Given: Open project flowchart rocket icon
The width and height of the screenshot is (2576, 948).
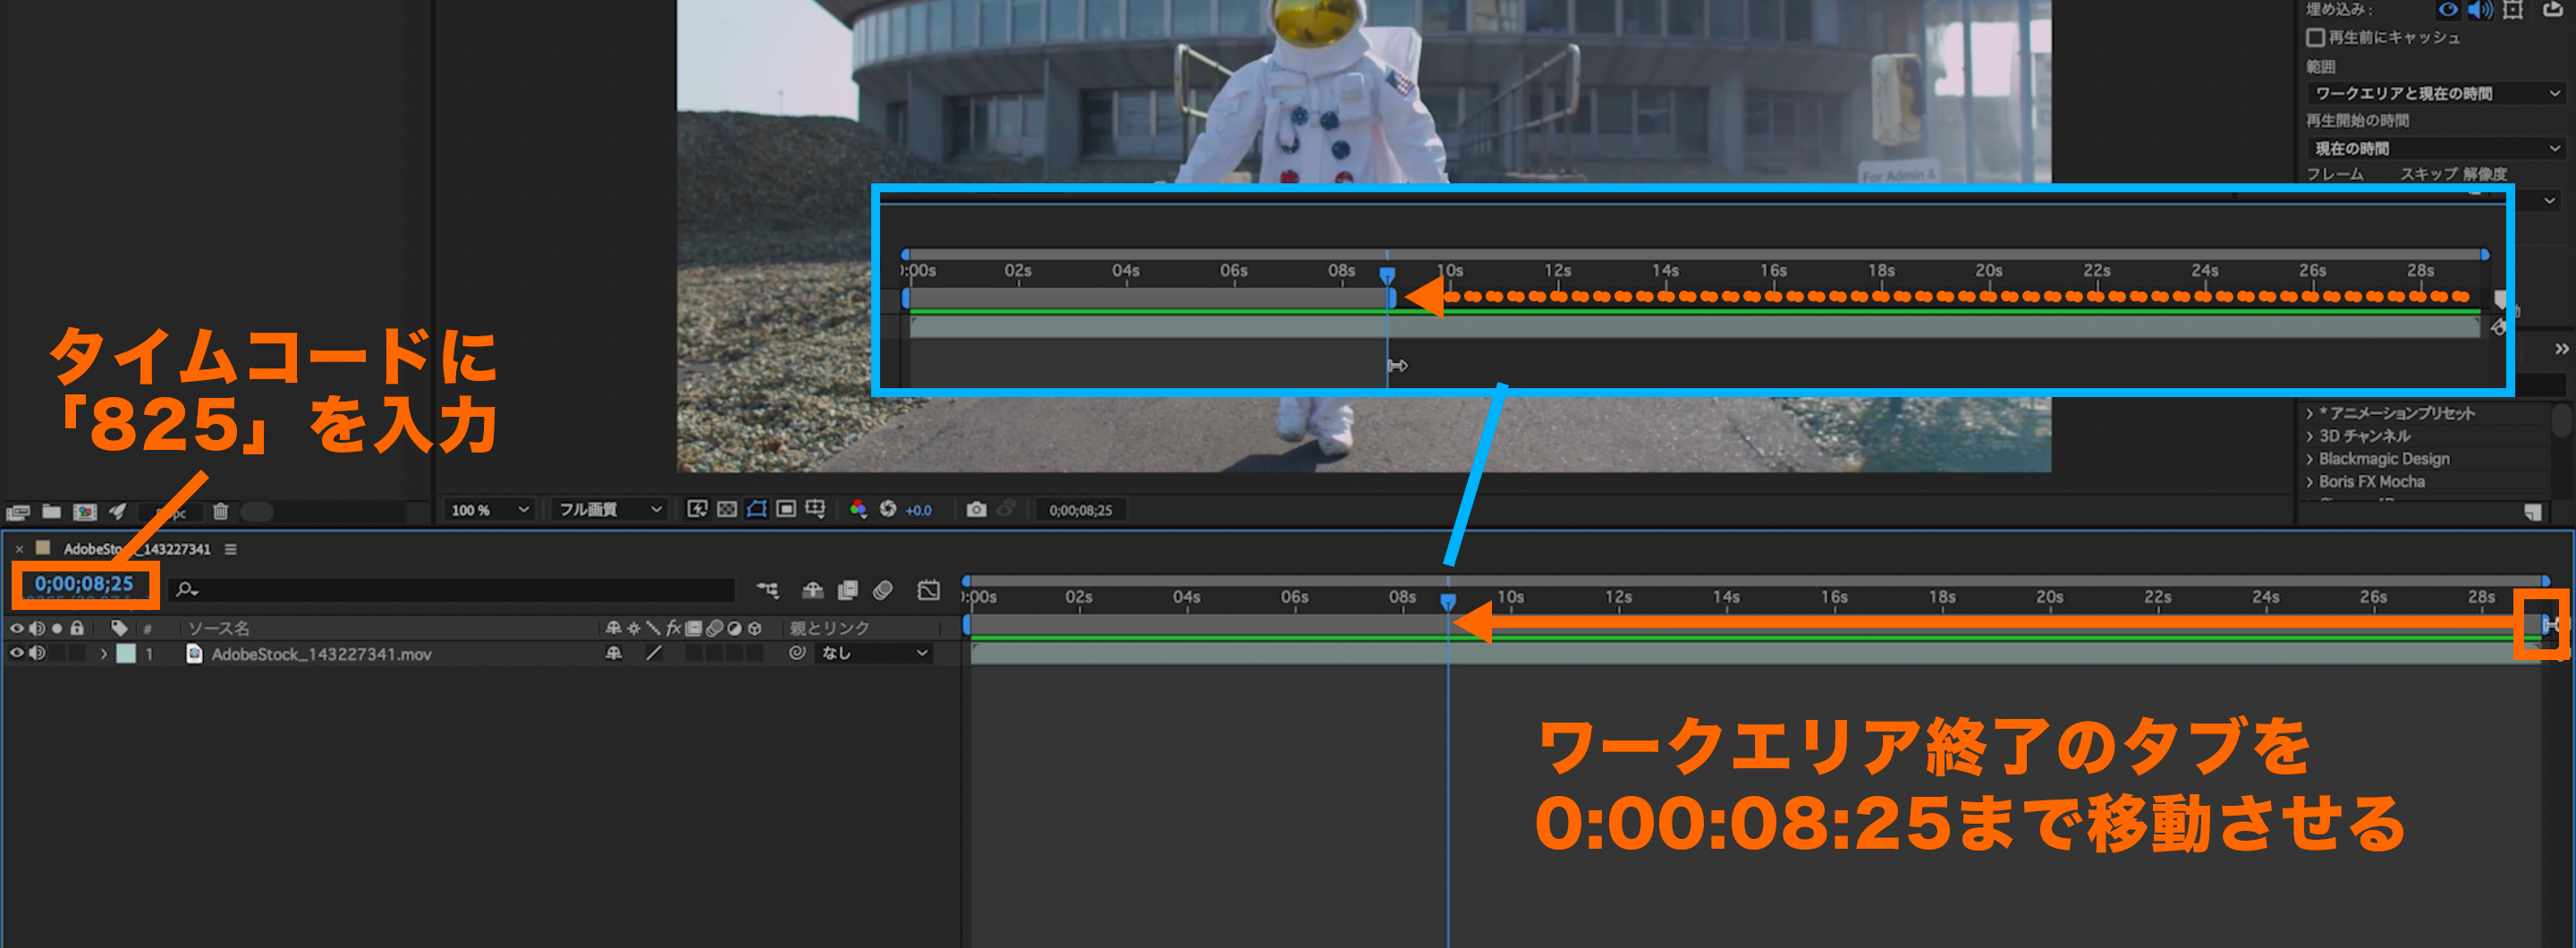Looking at the screenshot, I should pos(118,512).
